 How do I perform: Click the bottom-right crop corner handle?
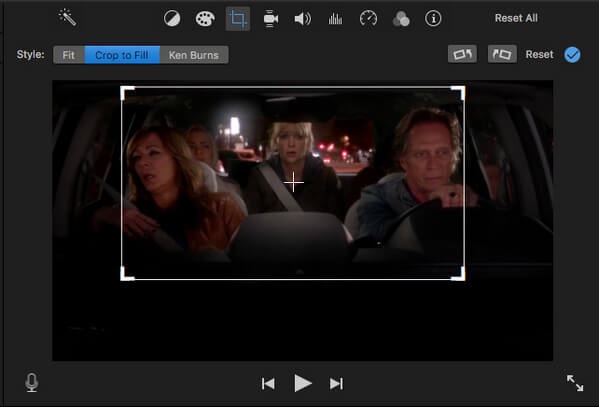click(460, 275)
